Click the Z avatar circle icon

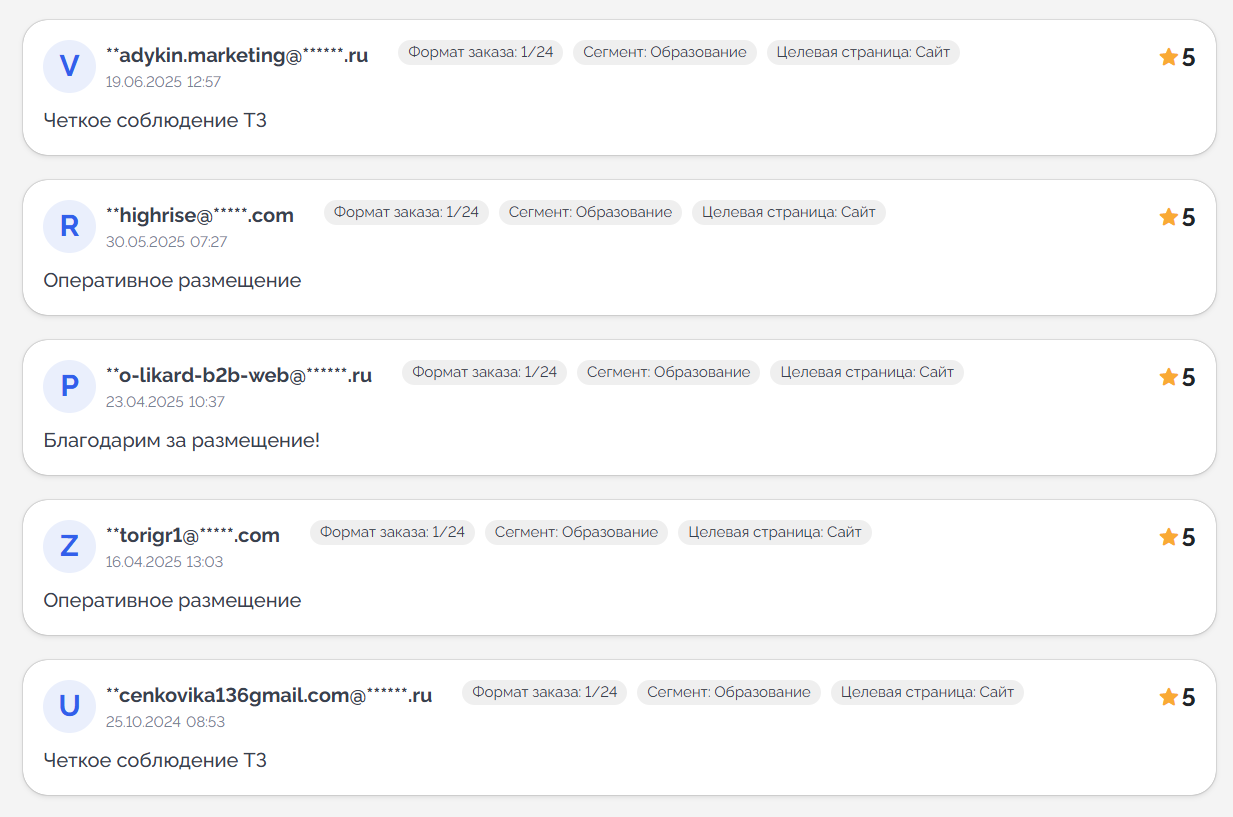pyautogui.click(x=69, y=546)
